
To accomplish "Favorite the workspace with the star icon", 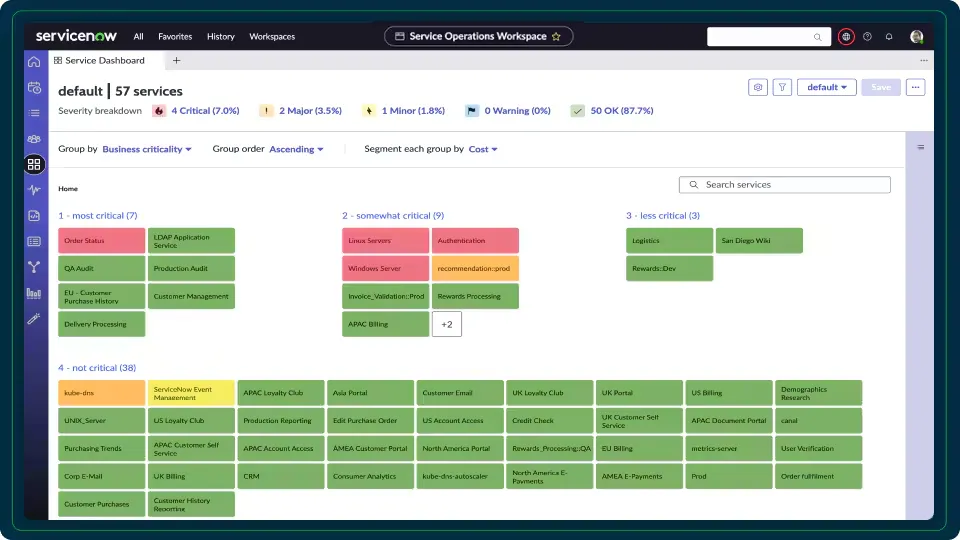I will click(x=556, y=36).
